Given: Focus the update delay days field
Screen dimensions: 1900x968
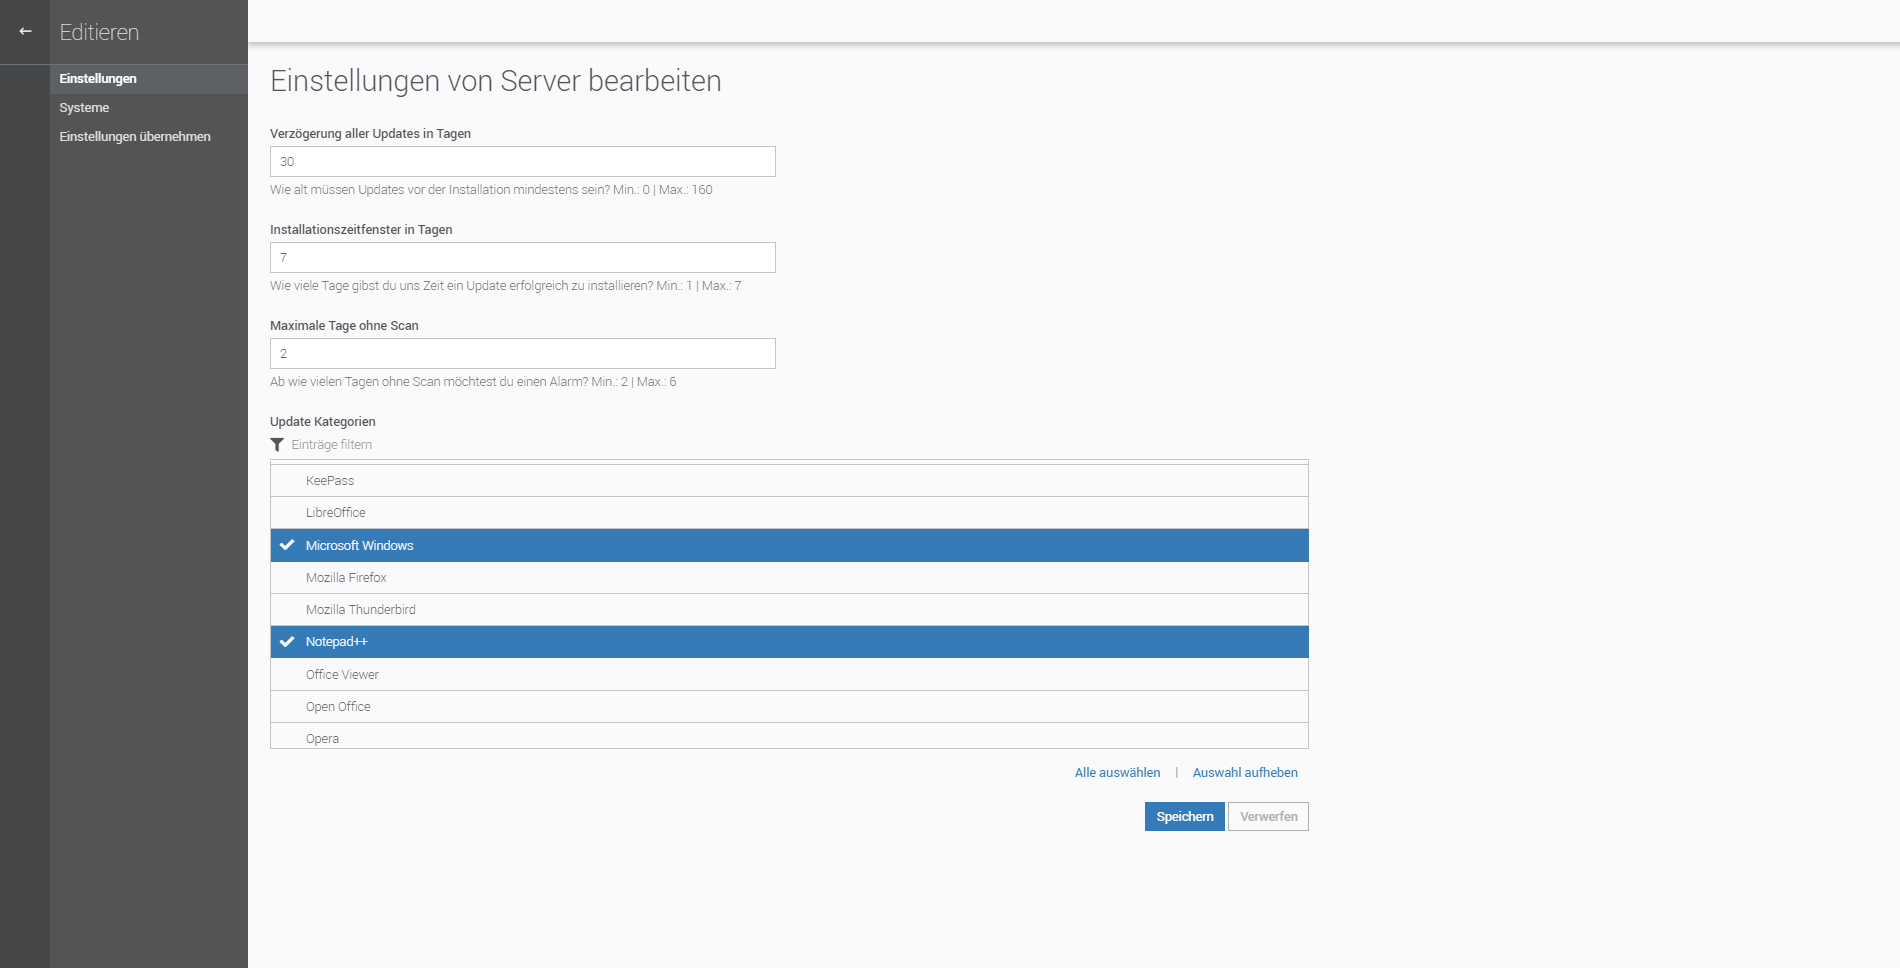Looking at the screenshot, I should 522,162.
